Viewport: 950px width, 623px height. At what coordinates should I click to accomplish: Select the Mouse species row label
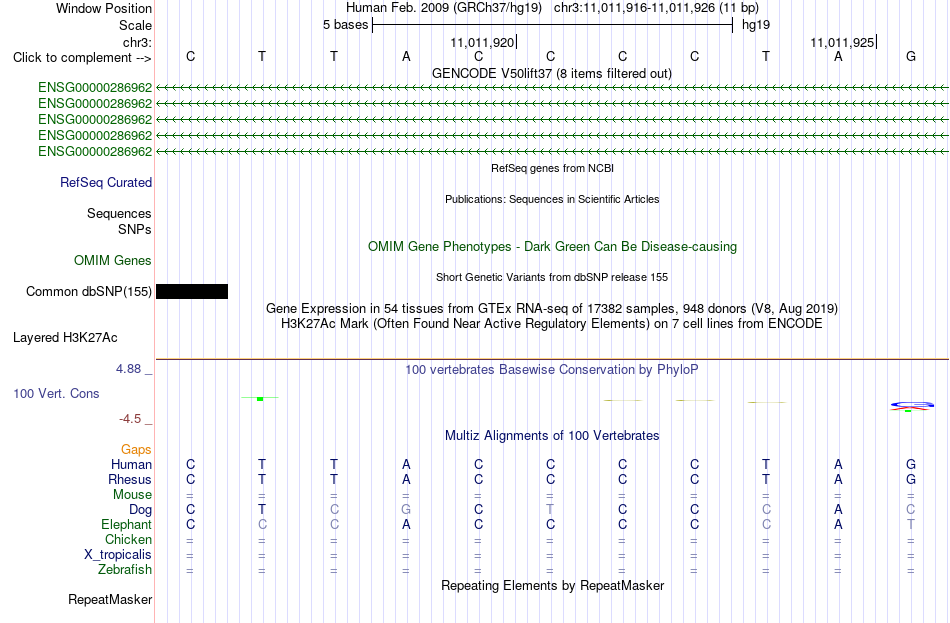click(132, 495)
